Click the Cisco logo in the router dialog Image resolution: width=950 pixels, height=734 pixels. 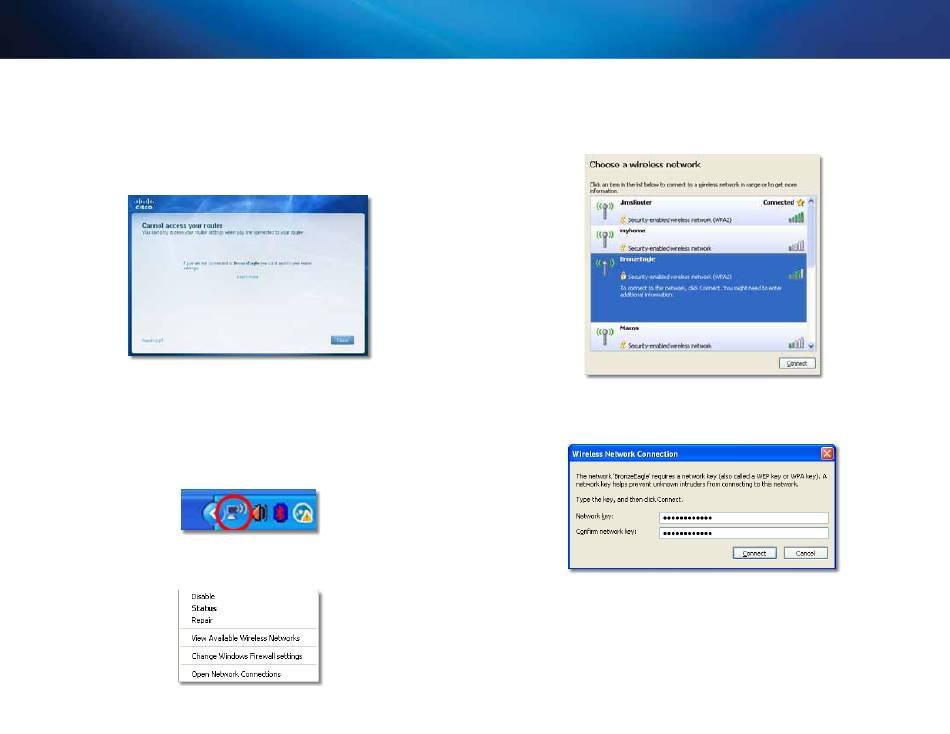click(144, 204)
